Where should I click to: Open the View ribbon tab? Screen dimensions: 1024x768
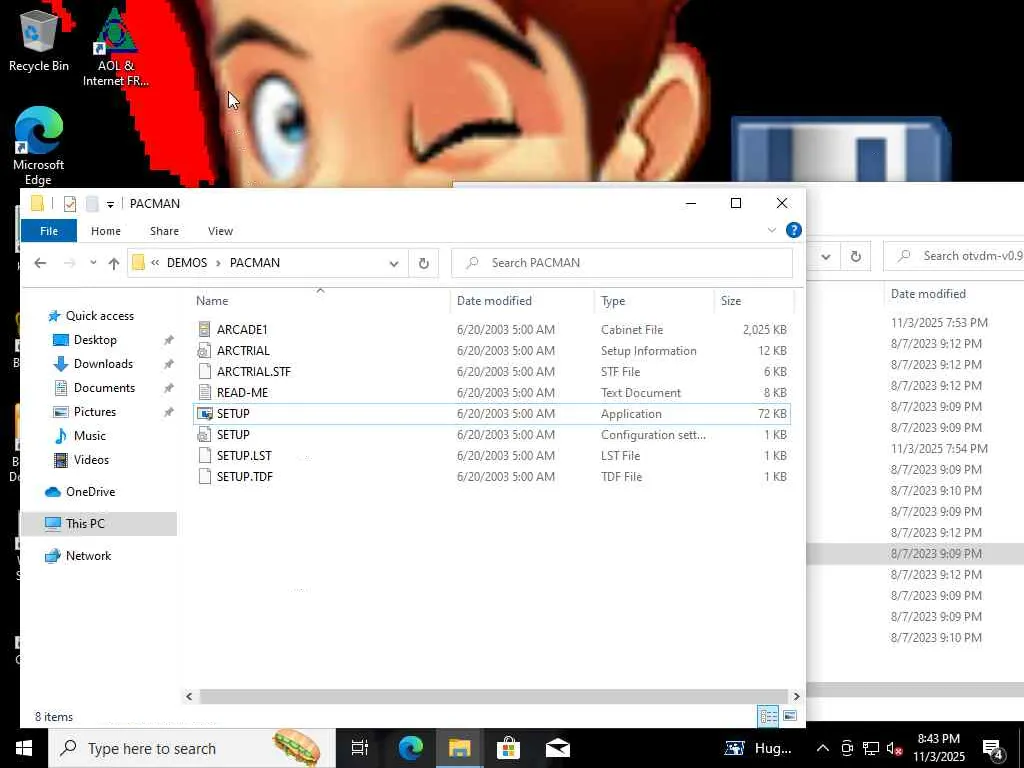point(220,231)
